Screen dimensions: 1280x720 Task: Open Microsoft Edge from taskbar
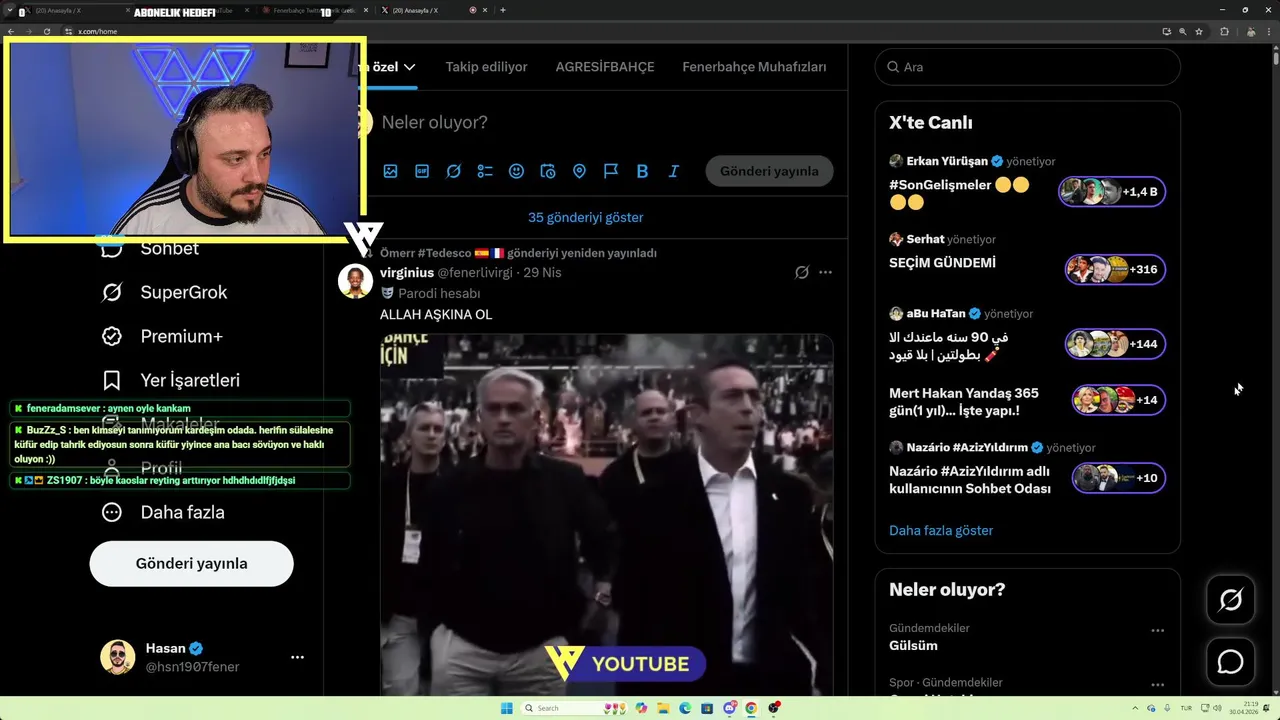pyautogui.click(x=685, y=708)
